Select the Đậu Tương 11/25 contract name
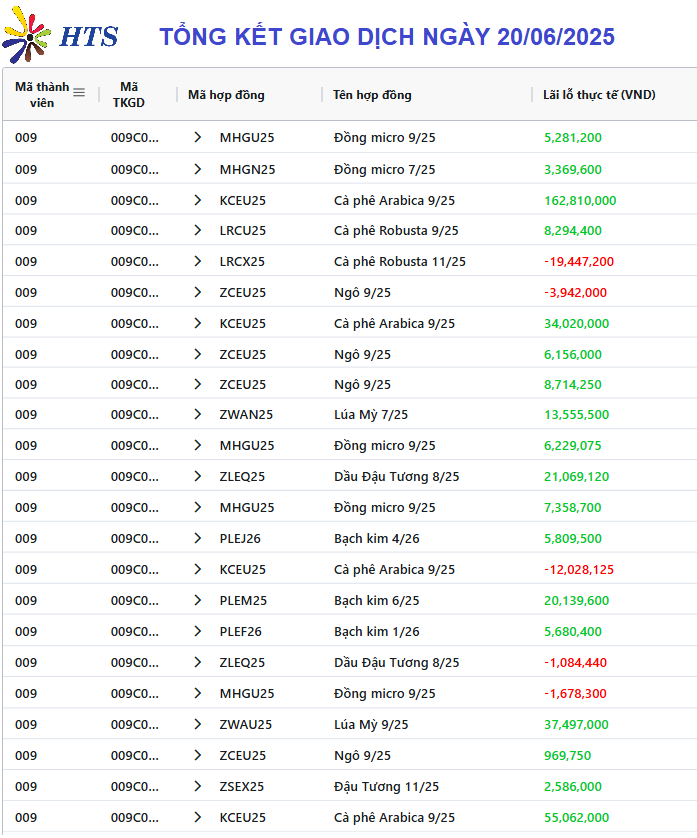Image resolution: width=697 pixels, height=838 pixels. coord(386,787)
